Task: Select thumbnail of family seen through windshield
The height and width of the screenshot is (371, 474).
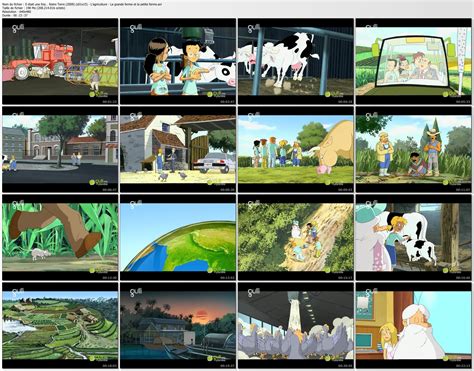Action: pyautogui.click(x=414, y=61)
